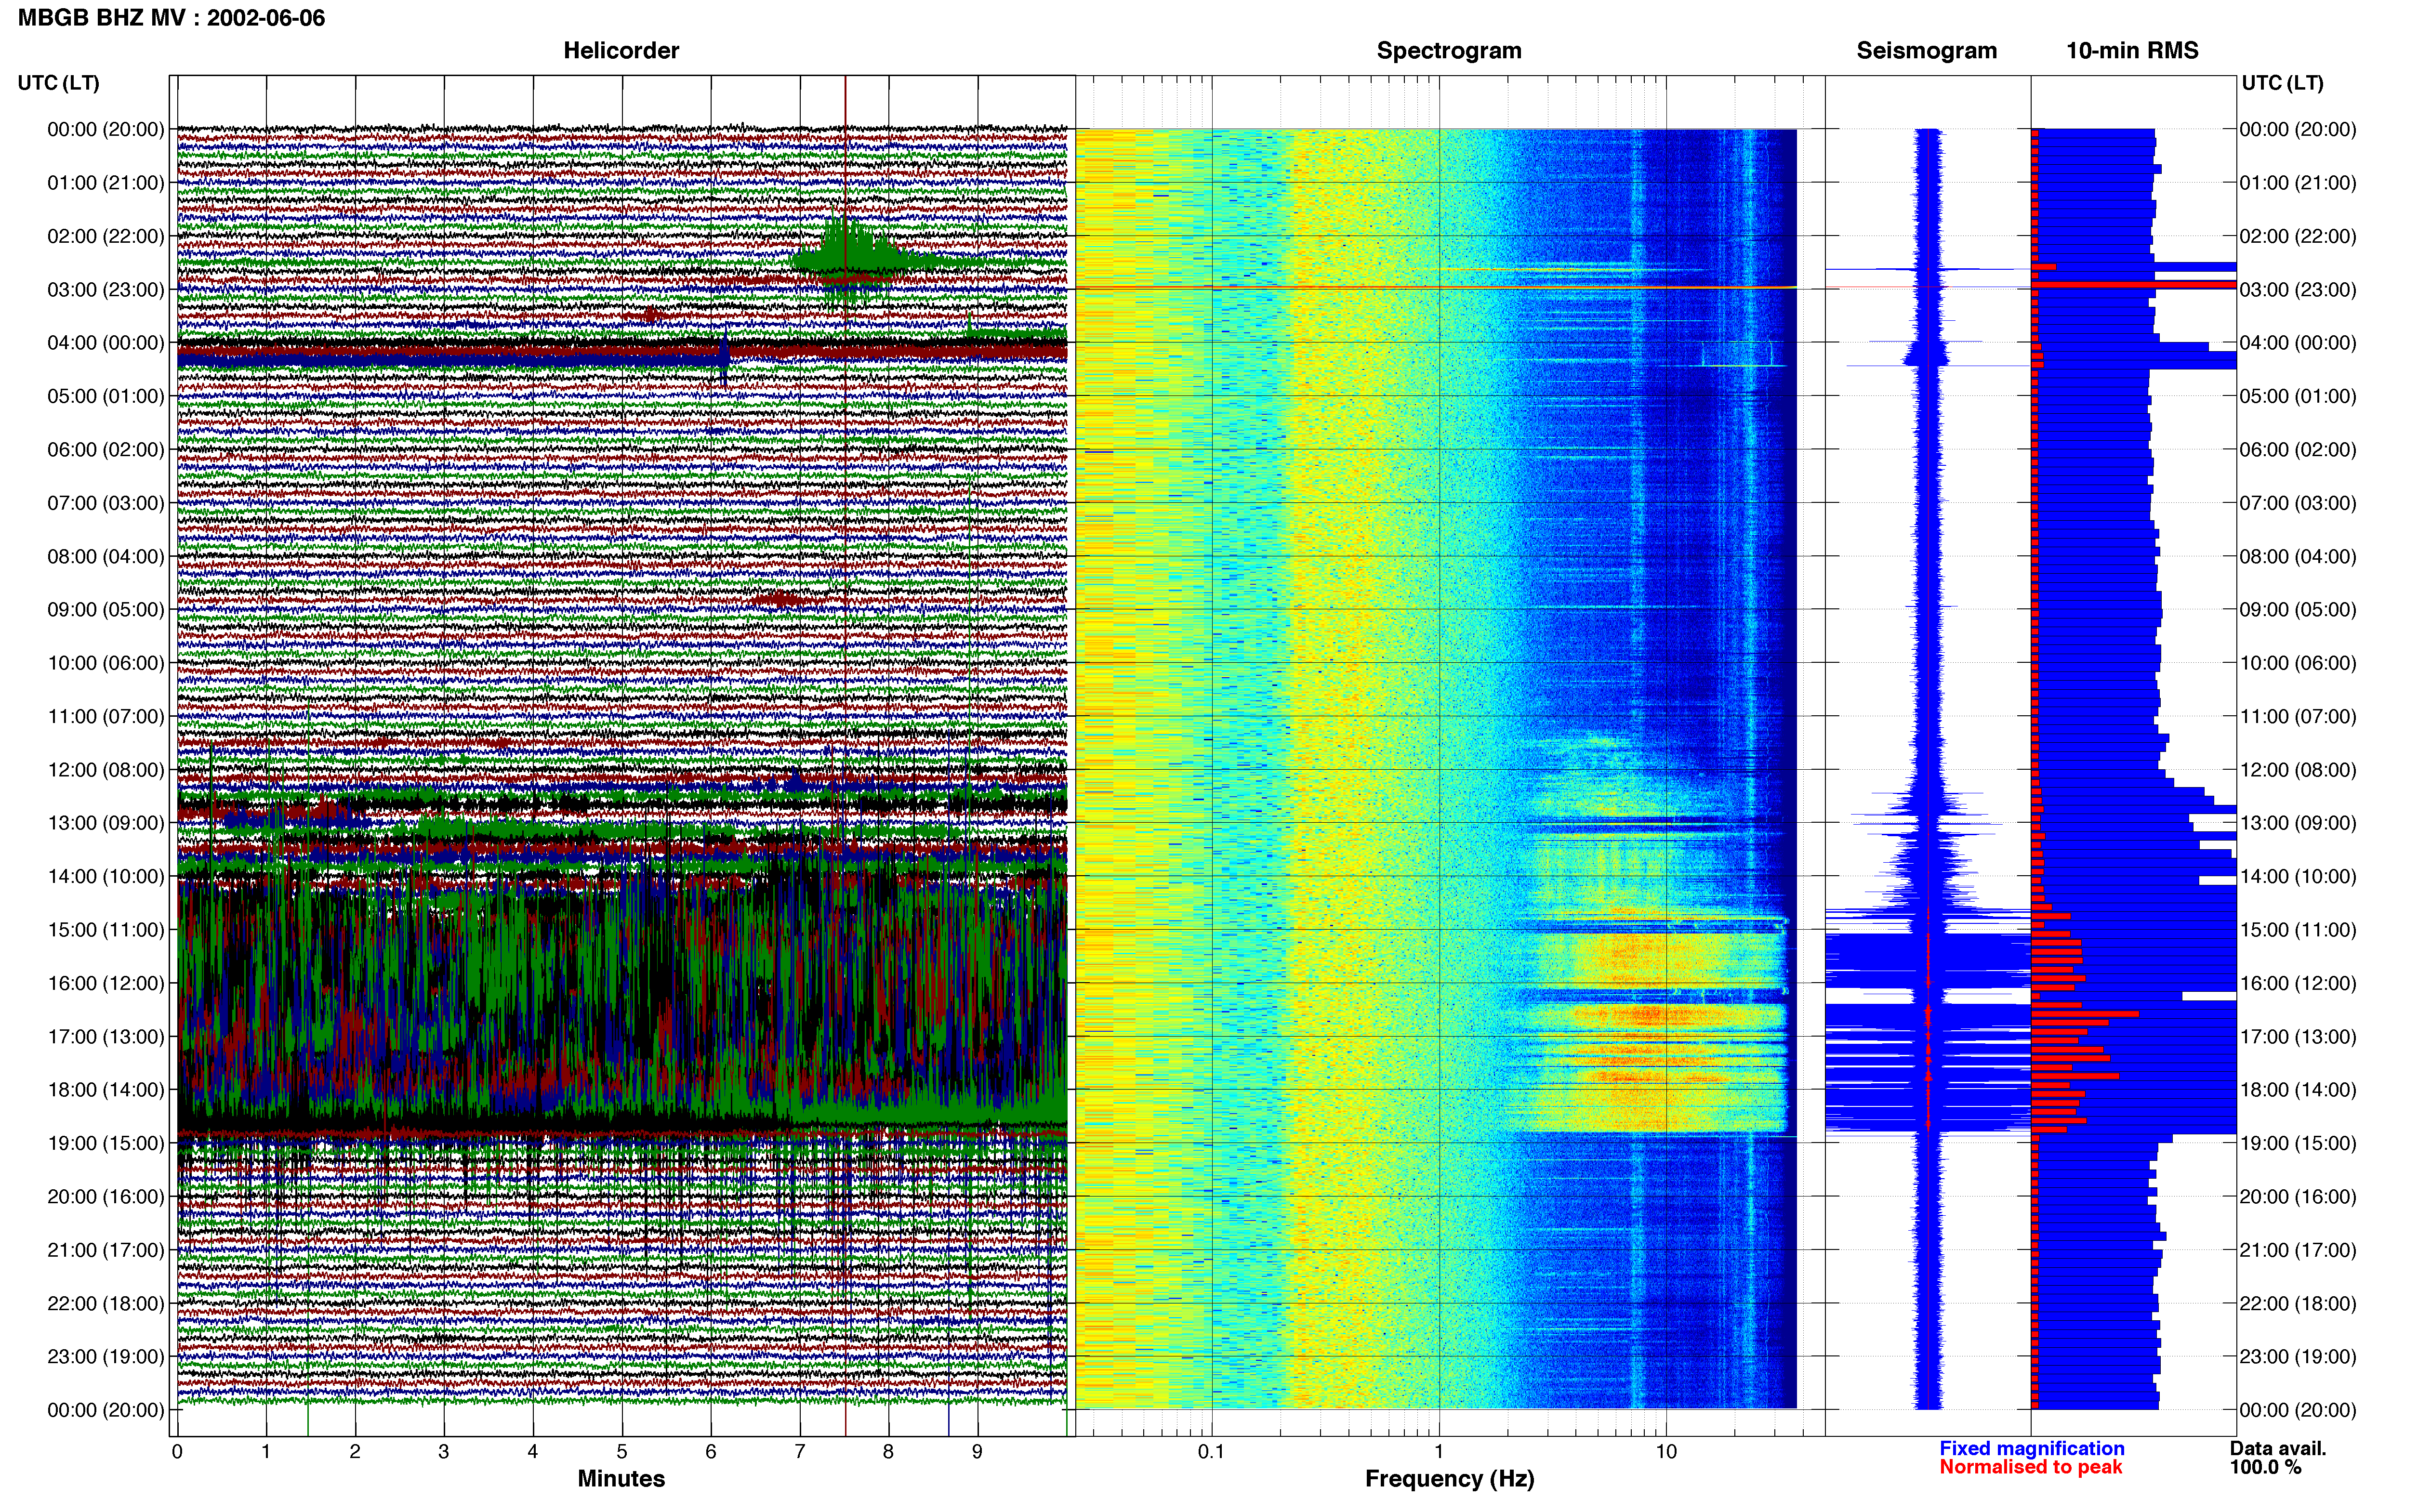Click the right-axis time label '06:00 (02:00)'
The height and width of the screenshot is (1512, 2418).
point(2298,449)
